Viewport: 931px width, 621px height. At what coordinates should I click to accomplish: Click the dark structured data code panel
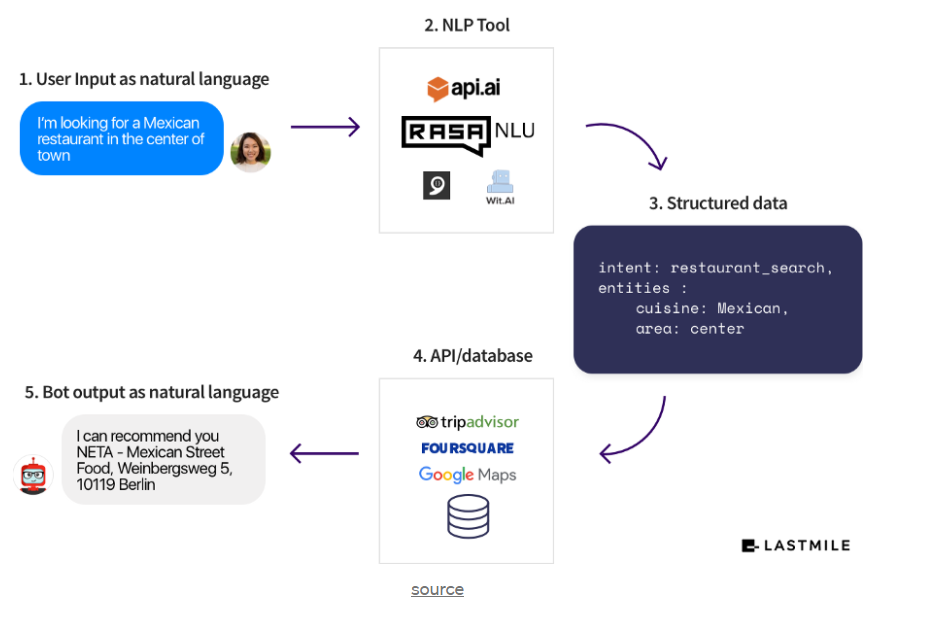tap(717, 299)
